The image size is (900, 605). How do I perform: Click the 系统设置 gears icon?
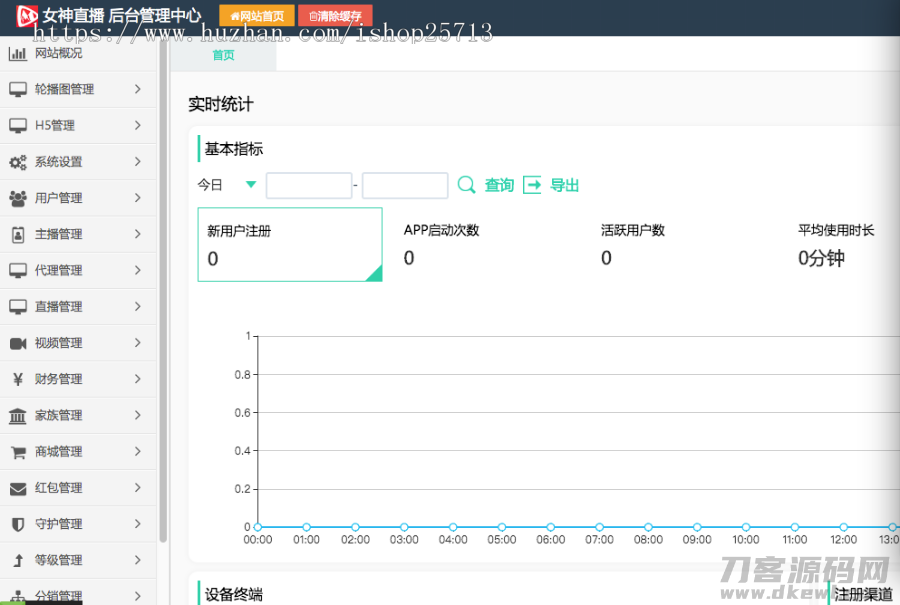pos(18,162)
